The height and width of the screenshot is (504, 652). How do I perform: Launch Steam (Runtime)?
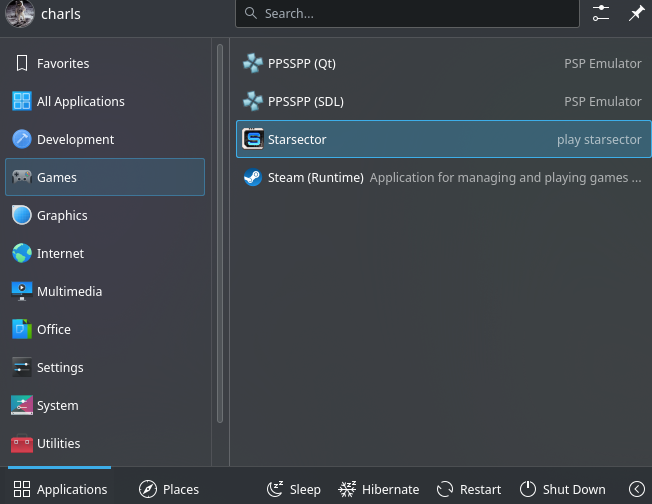pyautogui.click(x=443, y=178)
